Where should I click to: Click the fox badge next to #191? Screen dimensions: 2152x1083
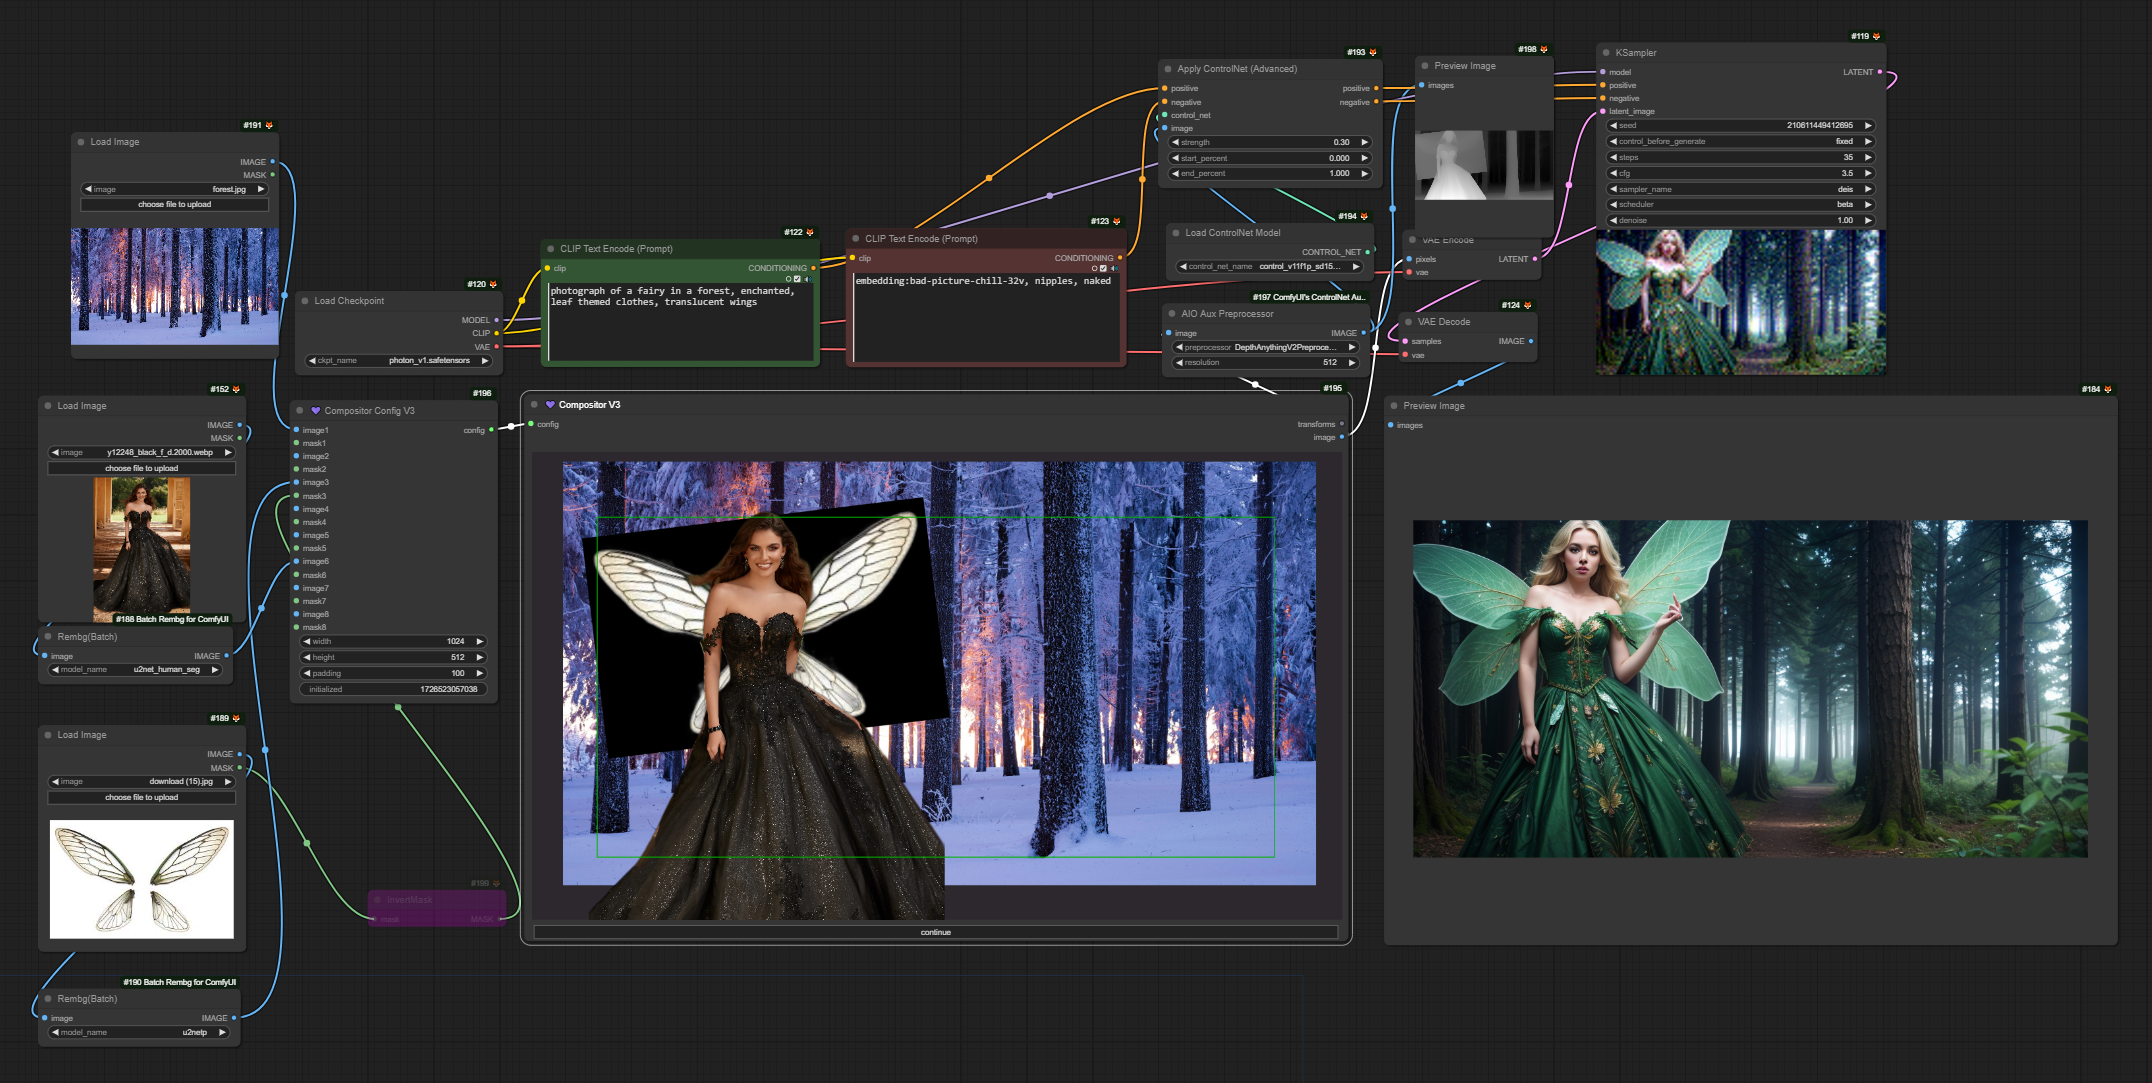[269, 125]
